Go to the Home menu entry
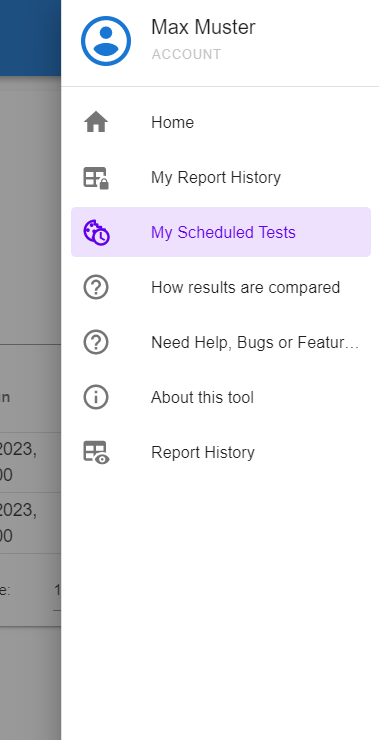This screenshot has height=740, width=379. (221, 122)
